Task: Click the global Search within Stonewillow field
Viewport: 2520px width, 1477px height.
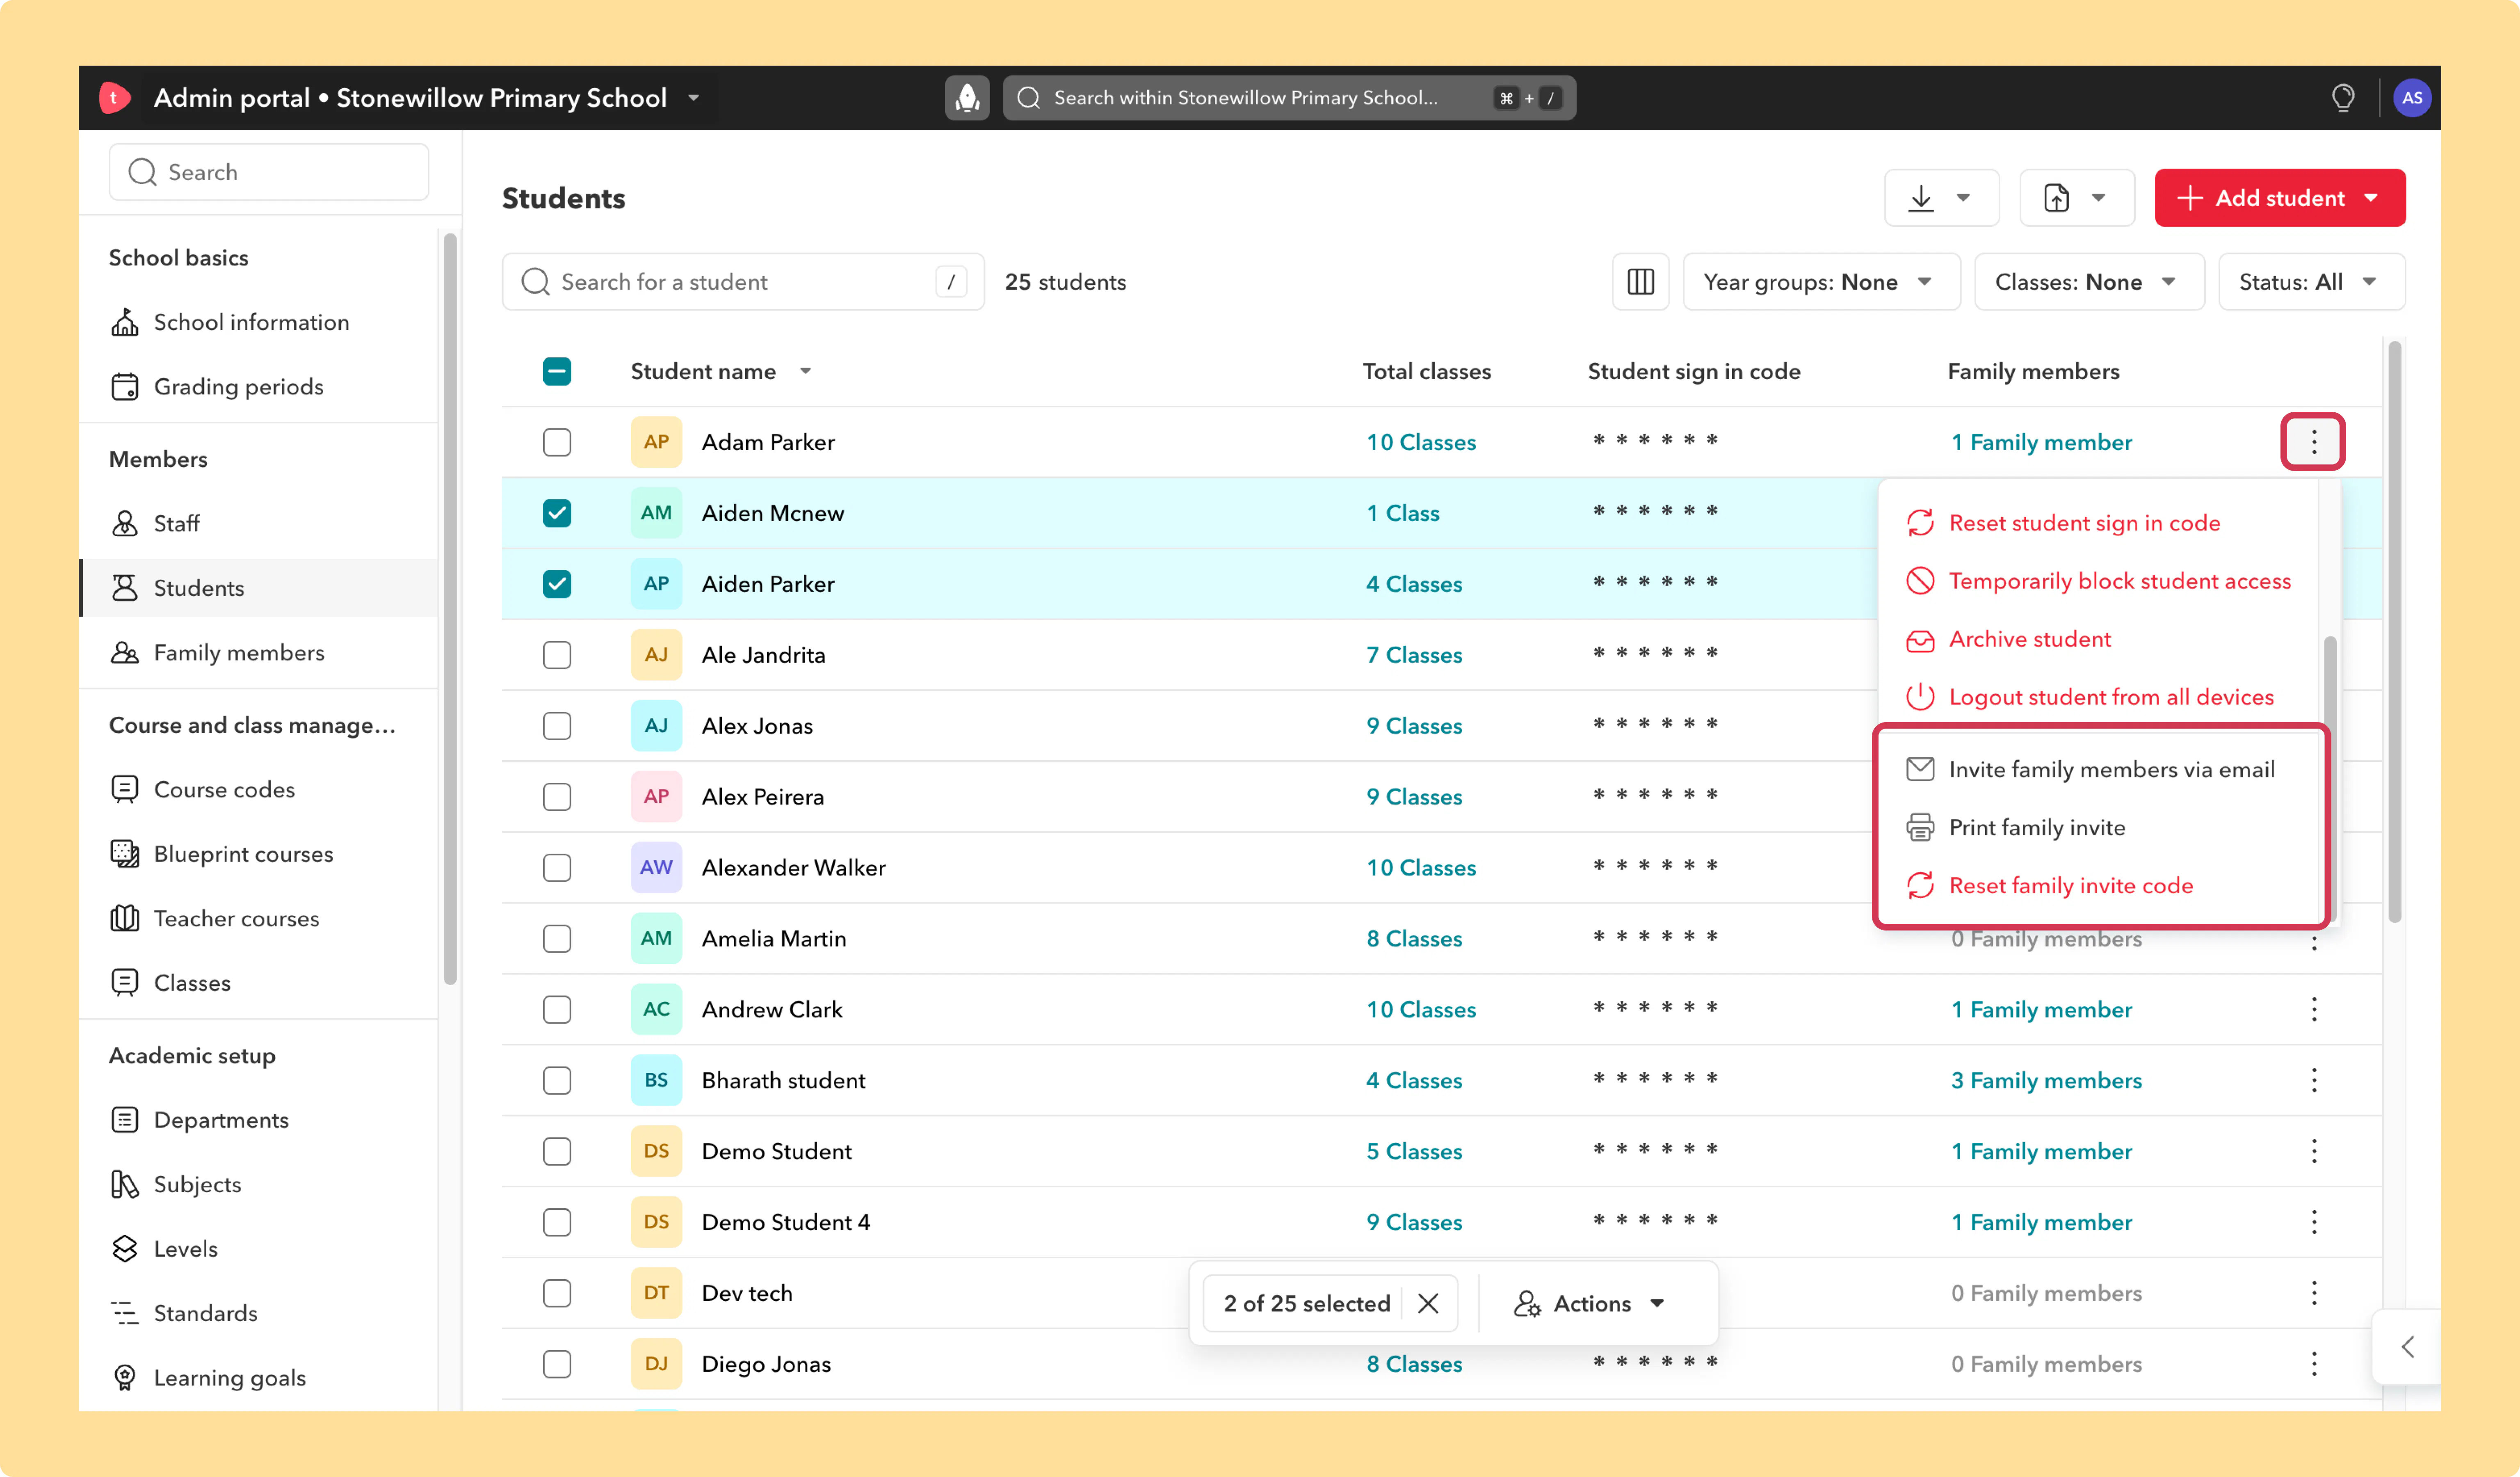Action: tap(1289, 98)
